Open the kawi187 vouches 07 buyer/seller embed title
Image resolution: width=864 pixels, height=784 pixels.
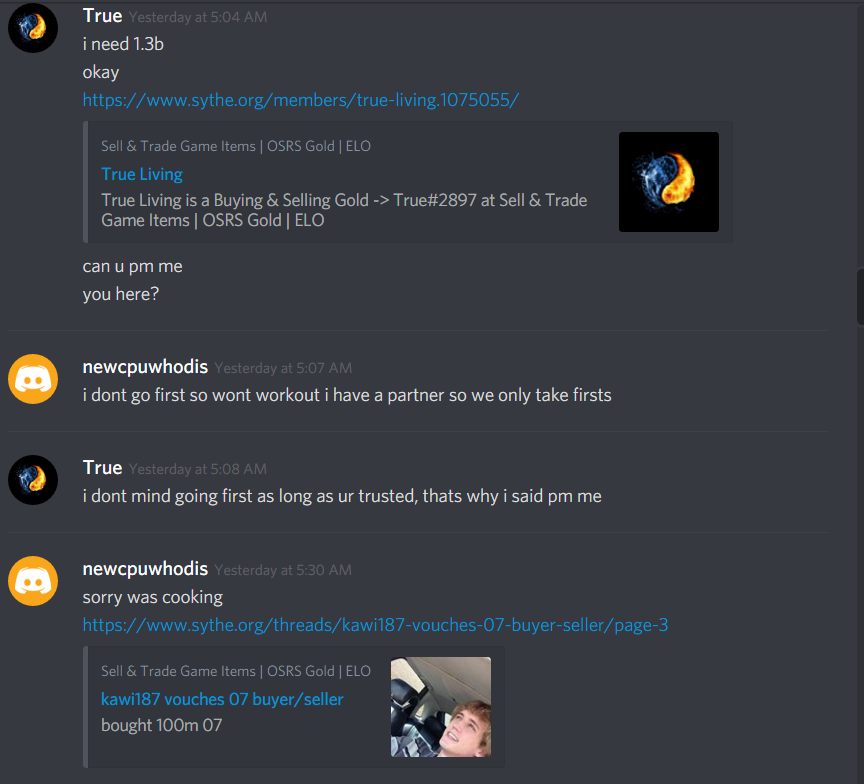pos(222,699)
